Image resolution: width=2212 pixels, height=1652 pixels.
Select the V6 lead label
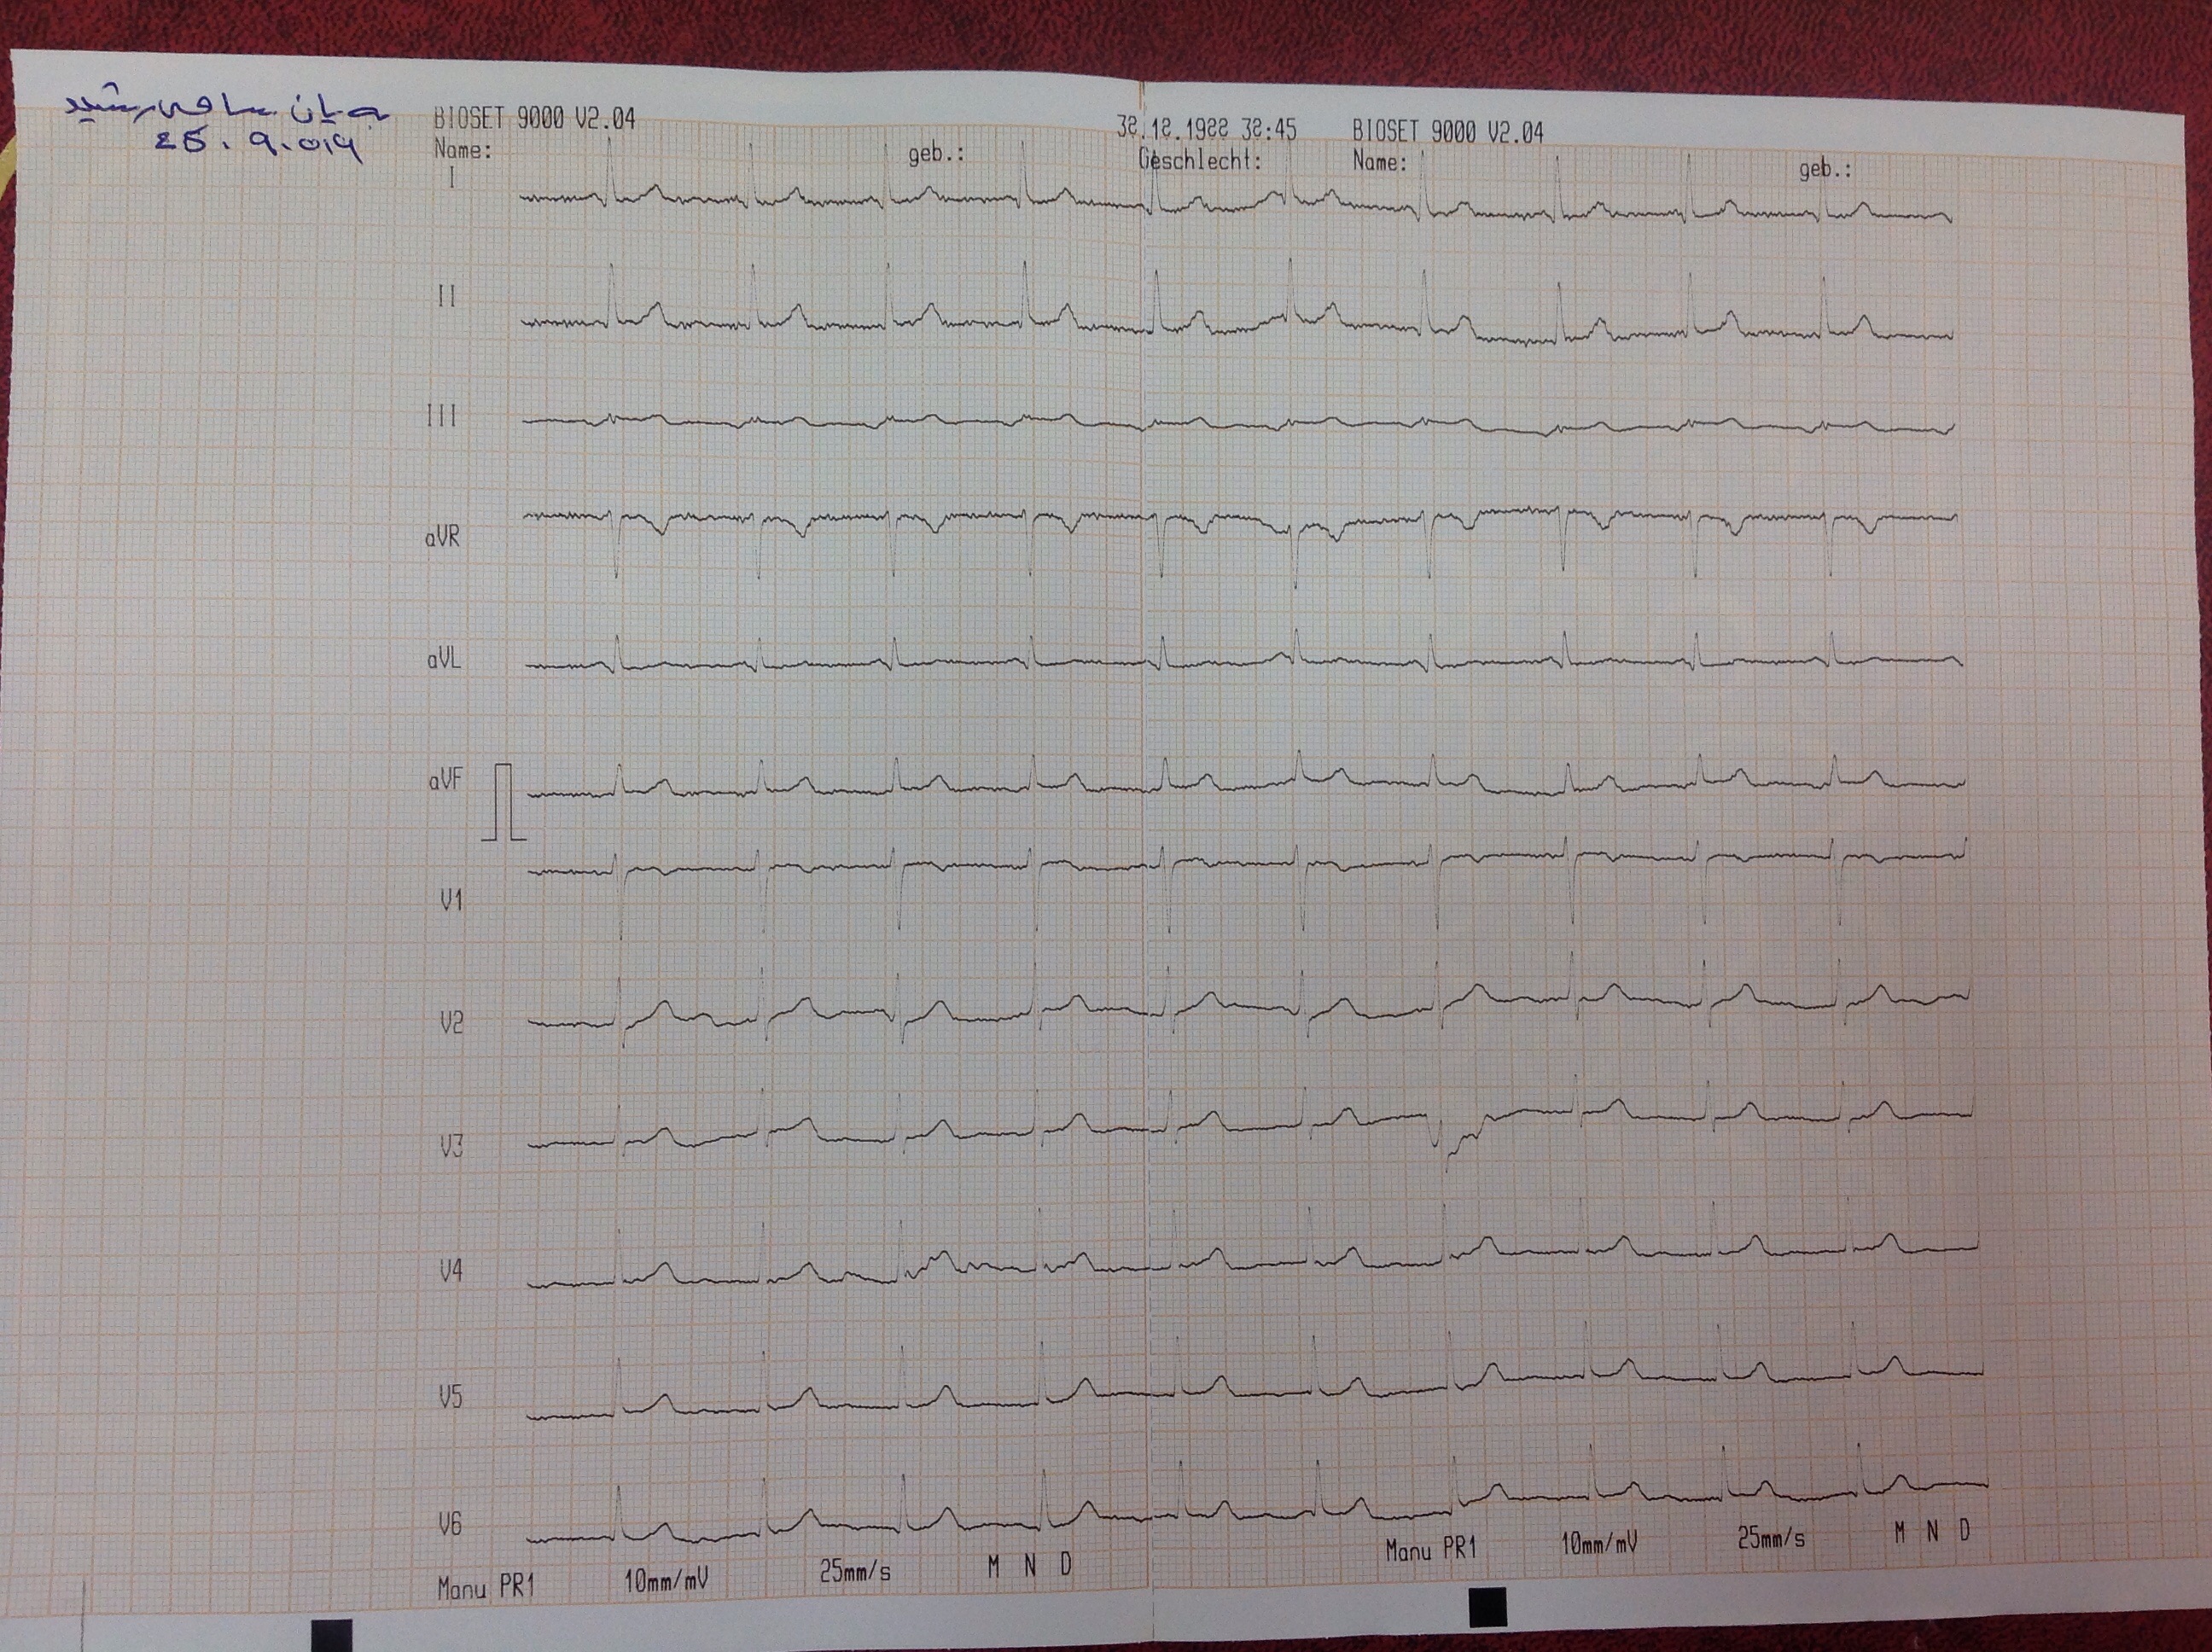tap(450, 1525)
